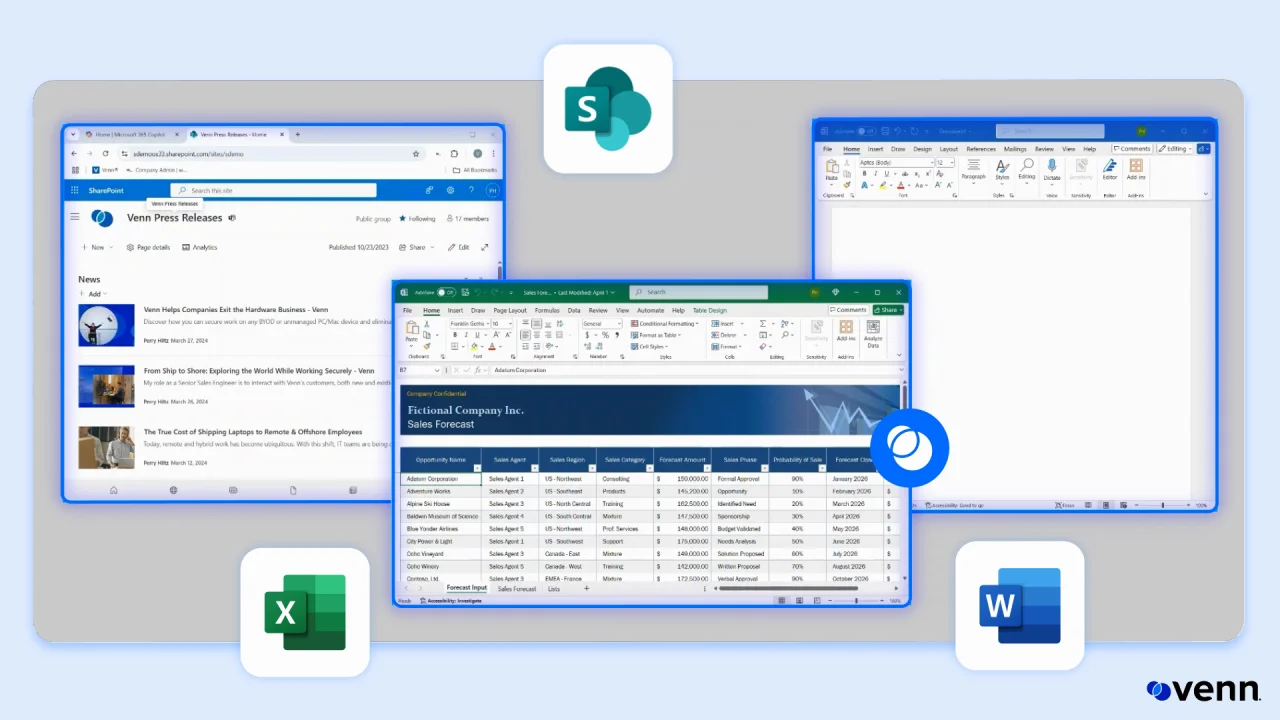Open Analyze Data in Excel
The width and height of the screenshot is (1280, 720).
(x=873, y=334)
